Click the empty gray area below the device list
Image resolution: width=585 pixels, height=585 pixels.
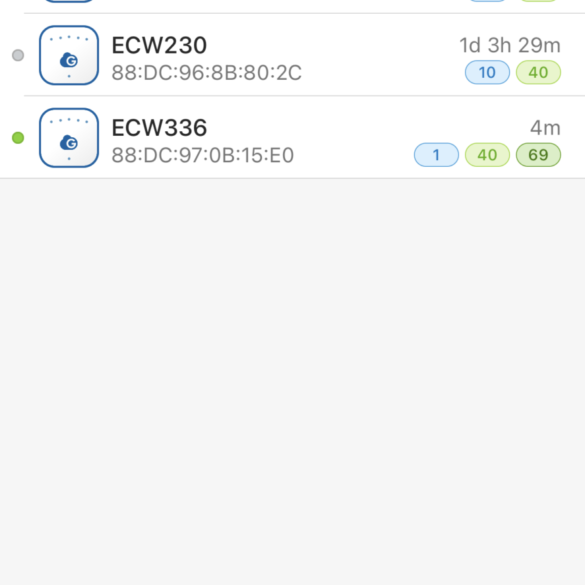(x=292, y=382)
